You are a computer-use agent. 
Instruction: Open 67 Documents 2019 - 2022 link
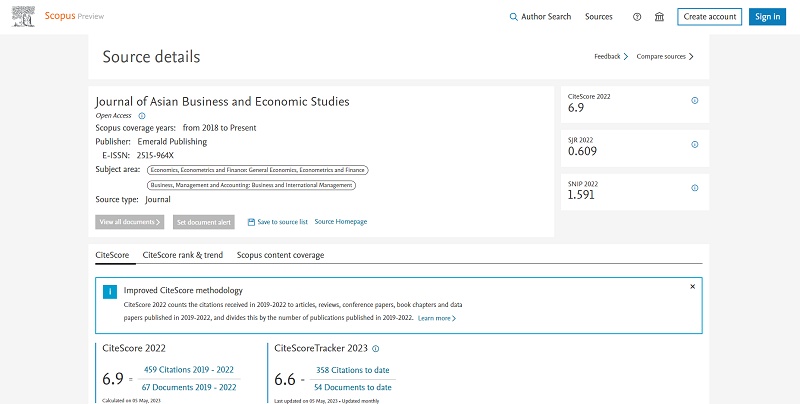[189, 387]
